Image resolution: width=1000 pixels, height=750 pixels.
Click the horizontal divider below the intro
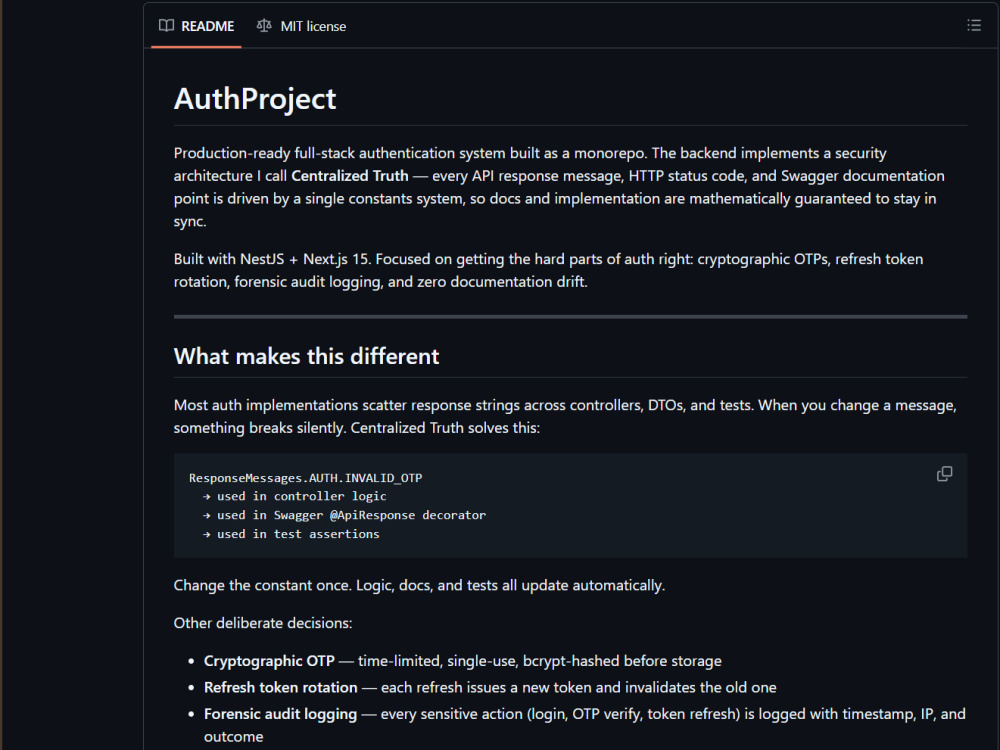570,316
